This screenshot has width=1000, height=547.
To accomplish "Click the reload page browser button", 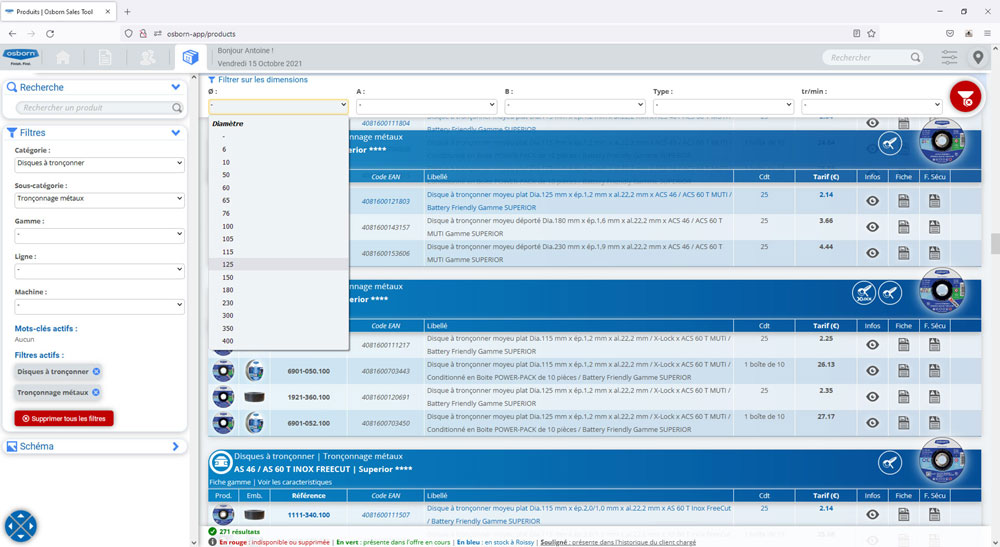I will 50,34.
